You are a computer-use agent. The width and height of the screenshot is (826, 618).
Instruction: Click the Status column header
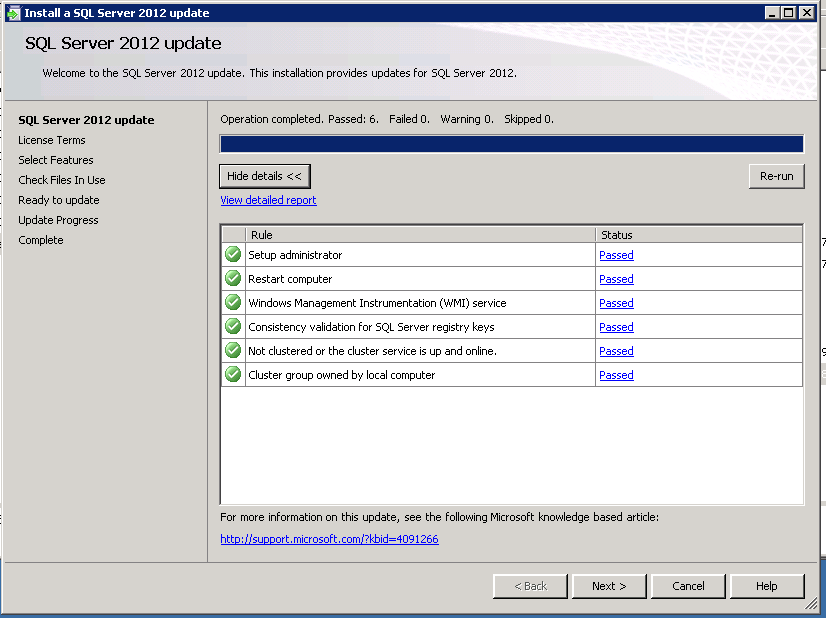coord(699,235)
